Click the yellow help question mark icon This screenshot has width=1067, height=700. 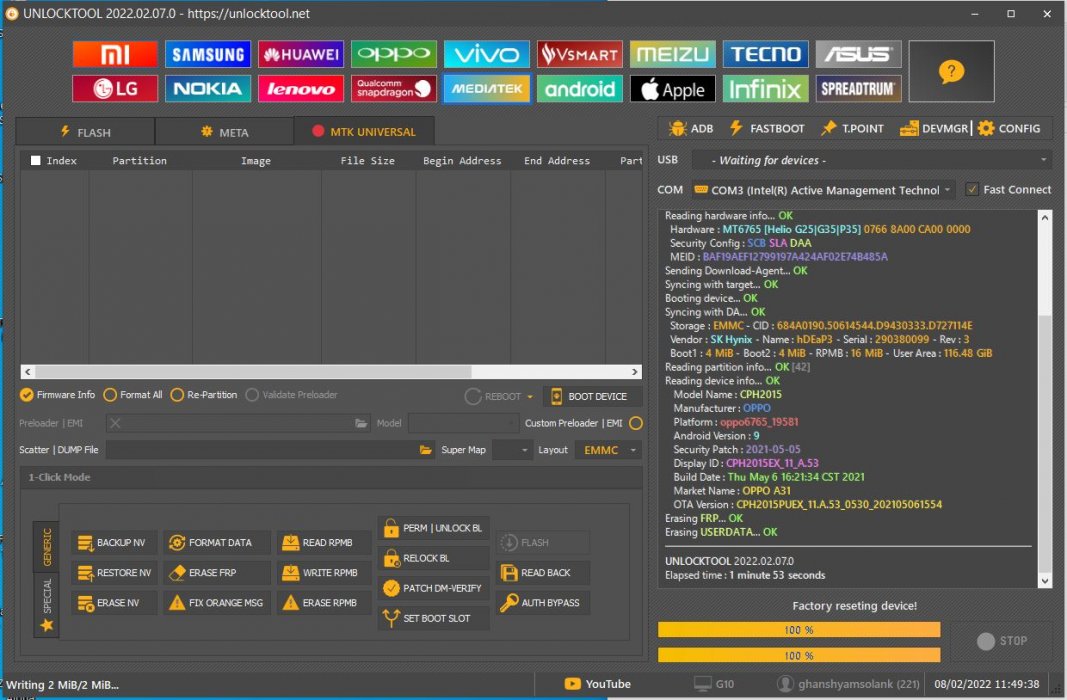coord(951,71)
